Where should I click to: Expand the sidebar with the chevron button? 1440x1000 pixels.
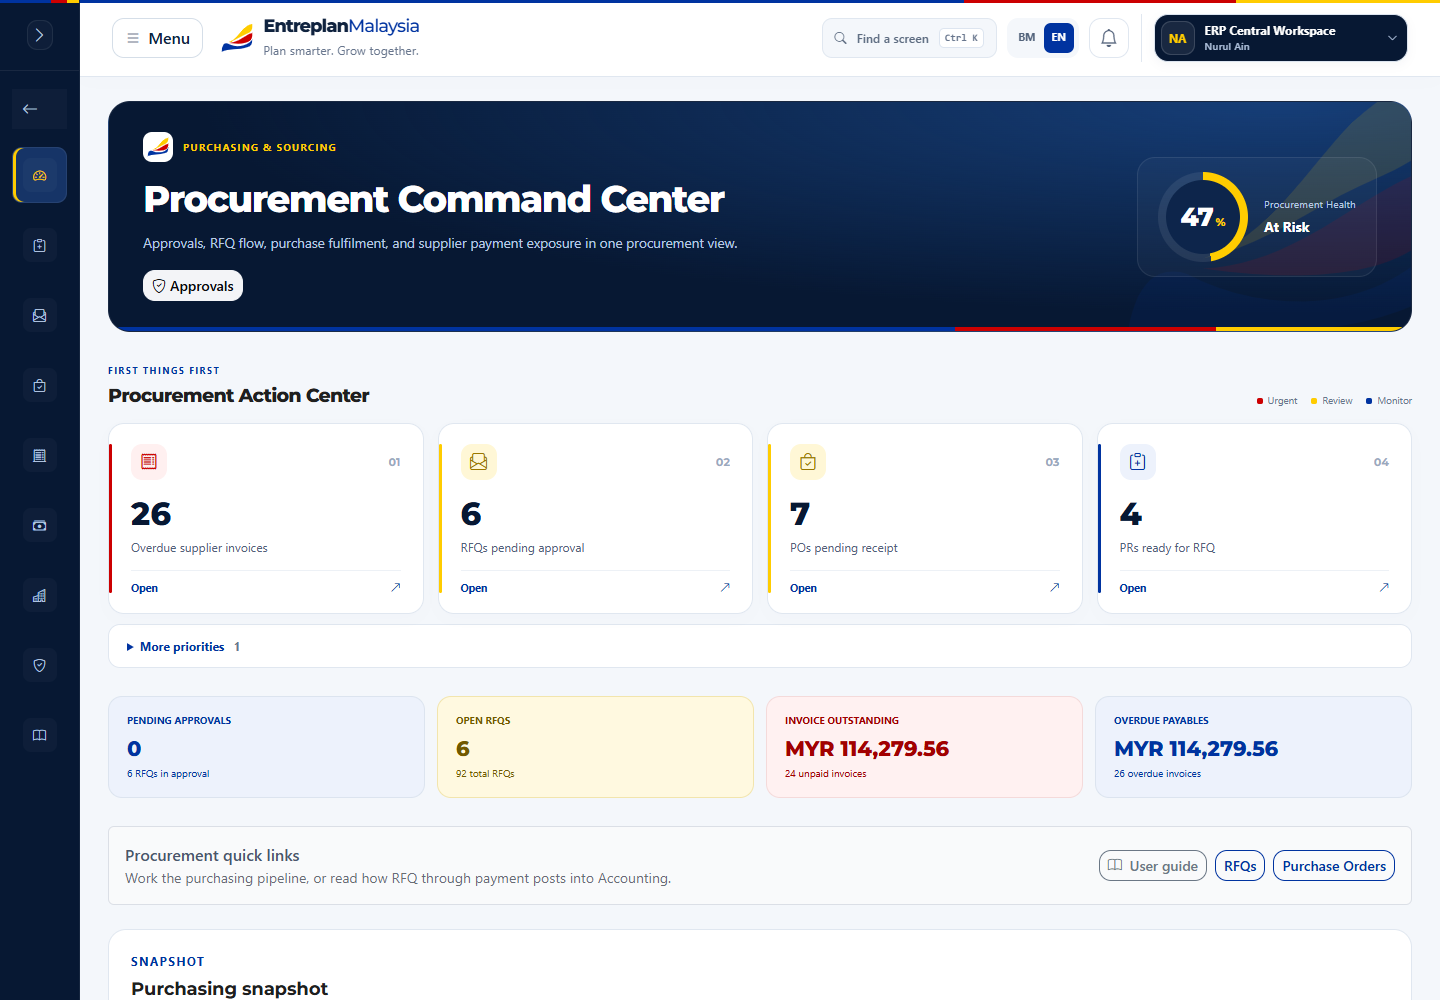(x=39, y=35)
